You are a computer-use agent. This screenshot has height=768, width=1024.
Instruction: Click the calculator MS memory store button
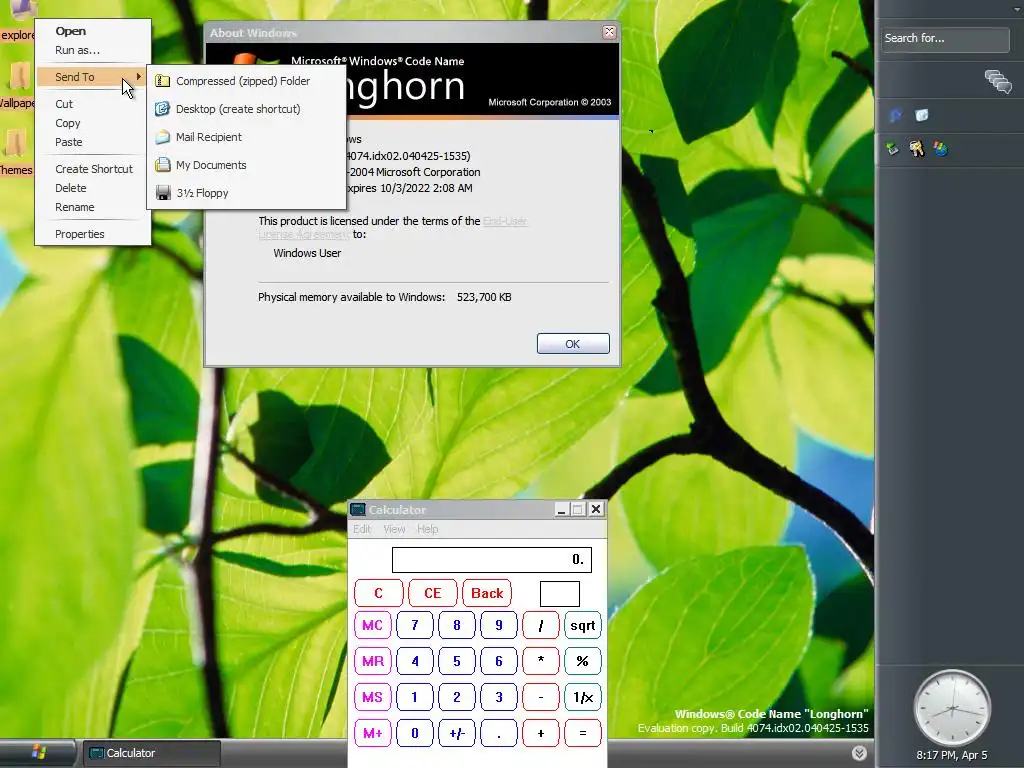pos(372,697)
